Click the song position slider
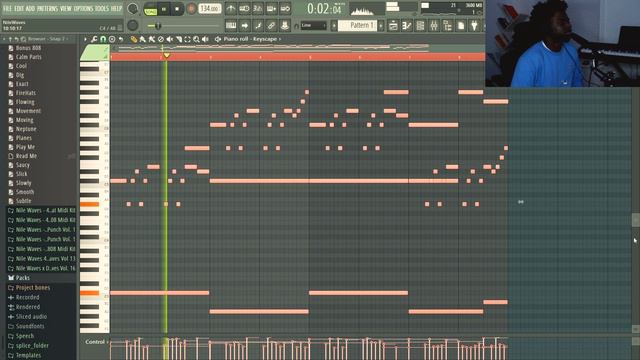640x360 pixels. click(x=184, y=26)
